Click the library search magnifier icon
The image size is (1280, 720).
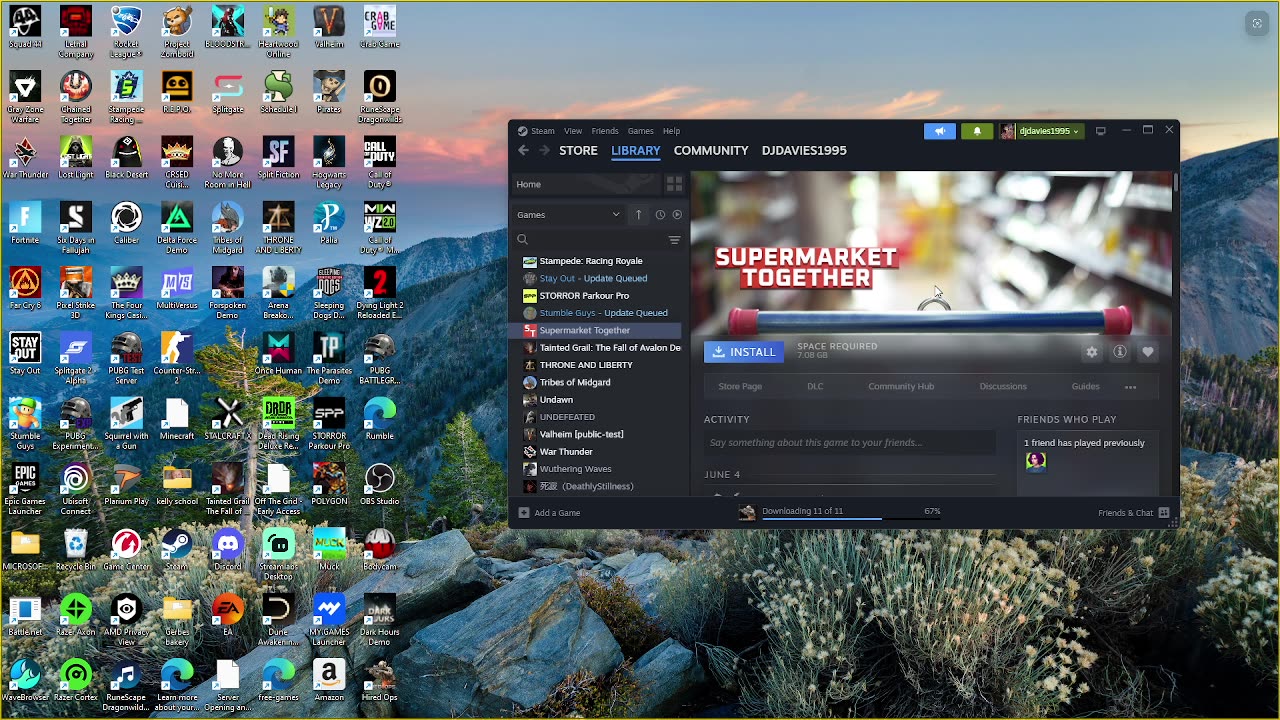[522, 240]
